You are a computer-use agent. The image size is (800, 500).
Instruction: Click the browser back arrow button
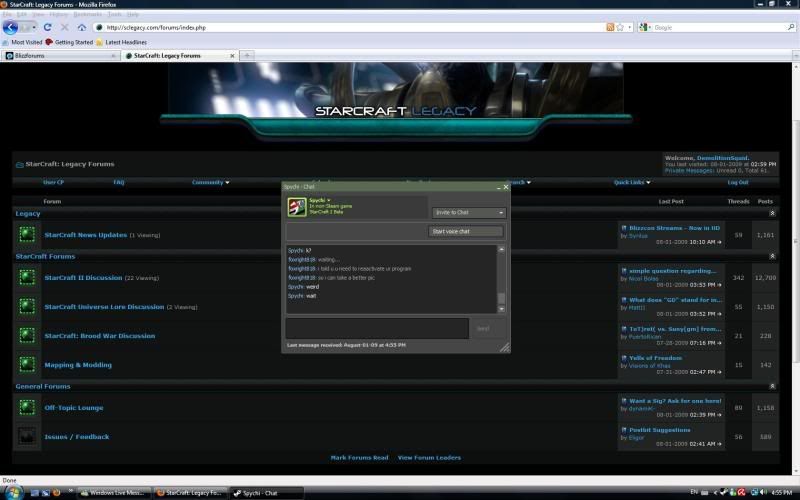click(12, 27)
